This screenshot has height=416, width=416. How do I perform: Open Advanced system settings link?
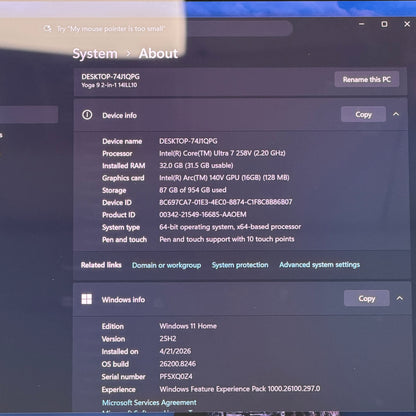pos(319,265)
